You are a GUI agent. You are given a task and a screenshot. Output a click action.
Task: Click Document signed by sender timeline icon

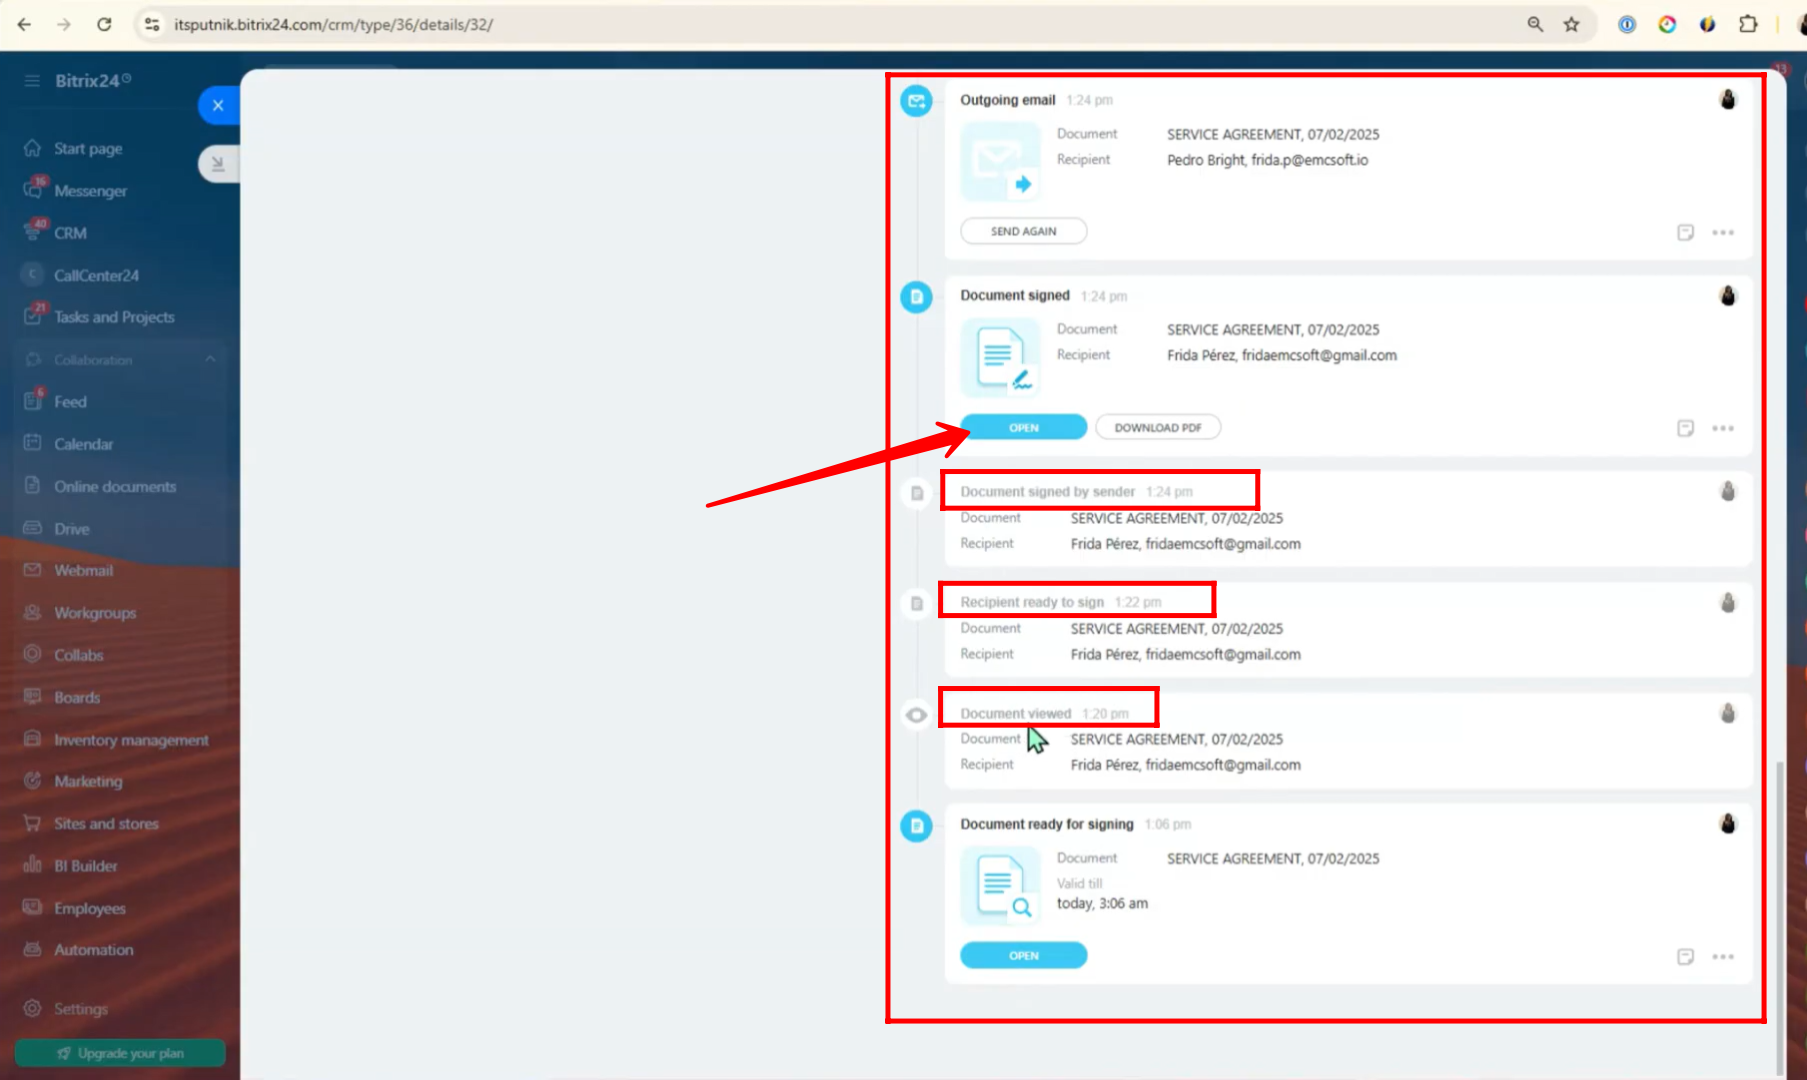coord(916,493)
